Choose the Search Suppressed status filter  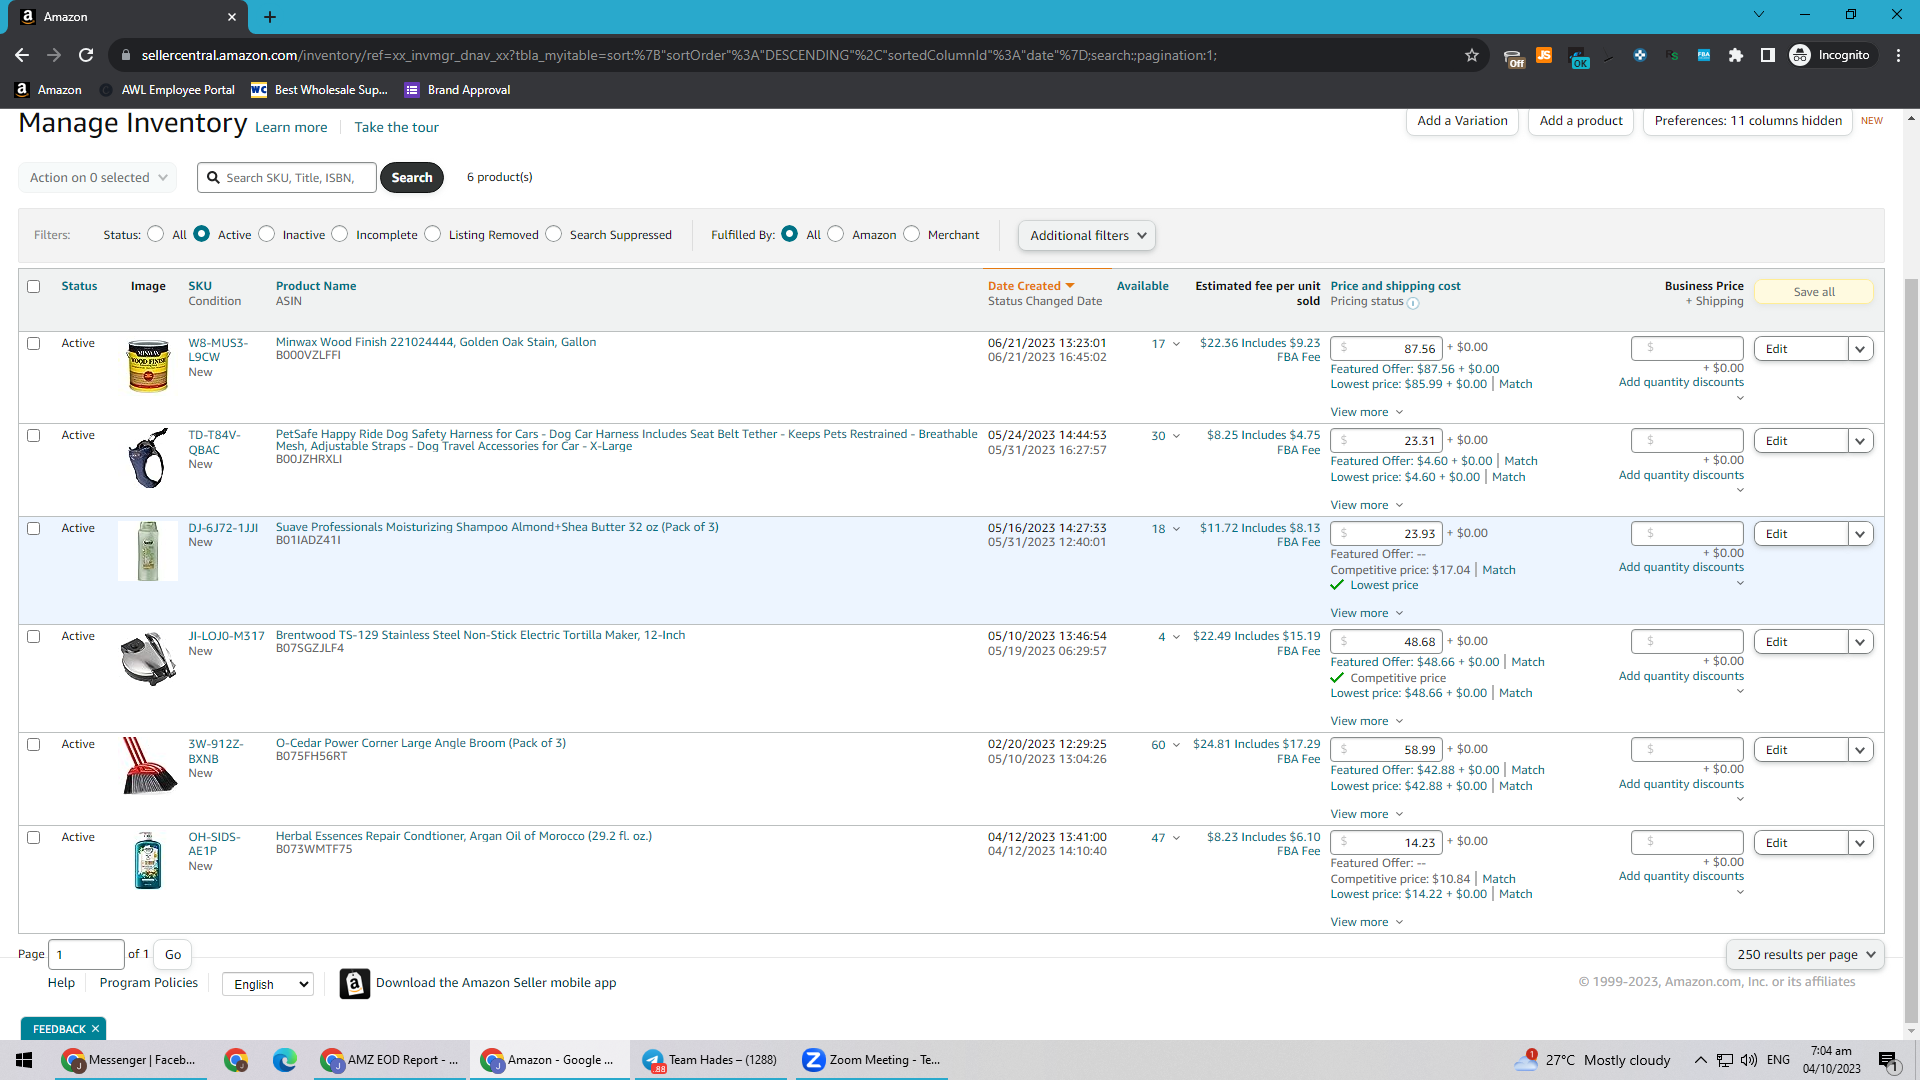click(553, 234)
